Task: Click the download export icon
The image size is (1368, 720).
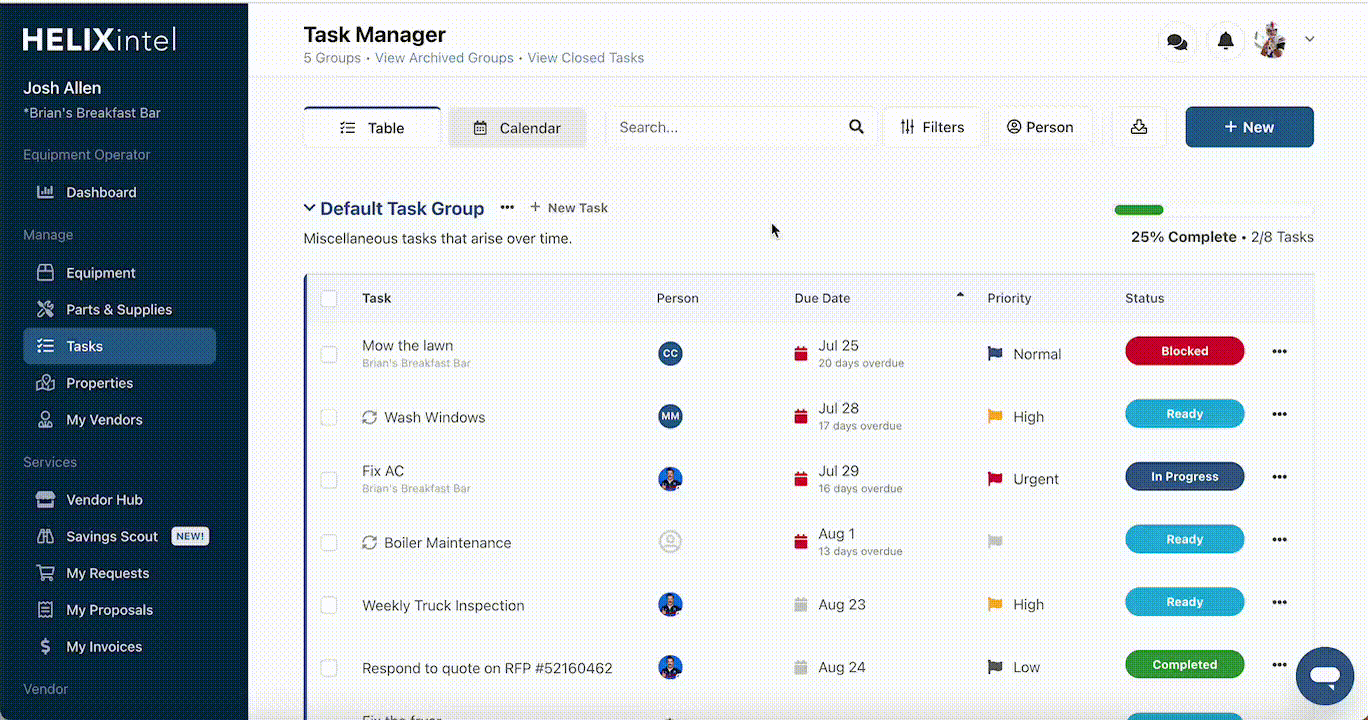Action: [1138, 127]
